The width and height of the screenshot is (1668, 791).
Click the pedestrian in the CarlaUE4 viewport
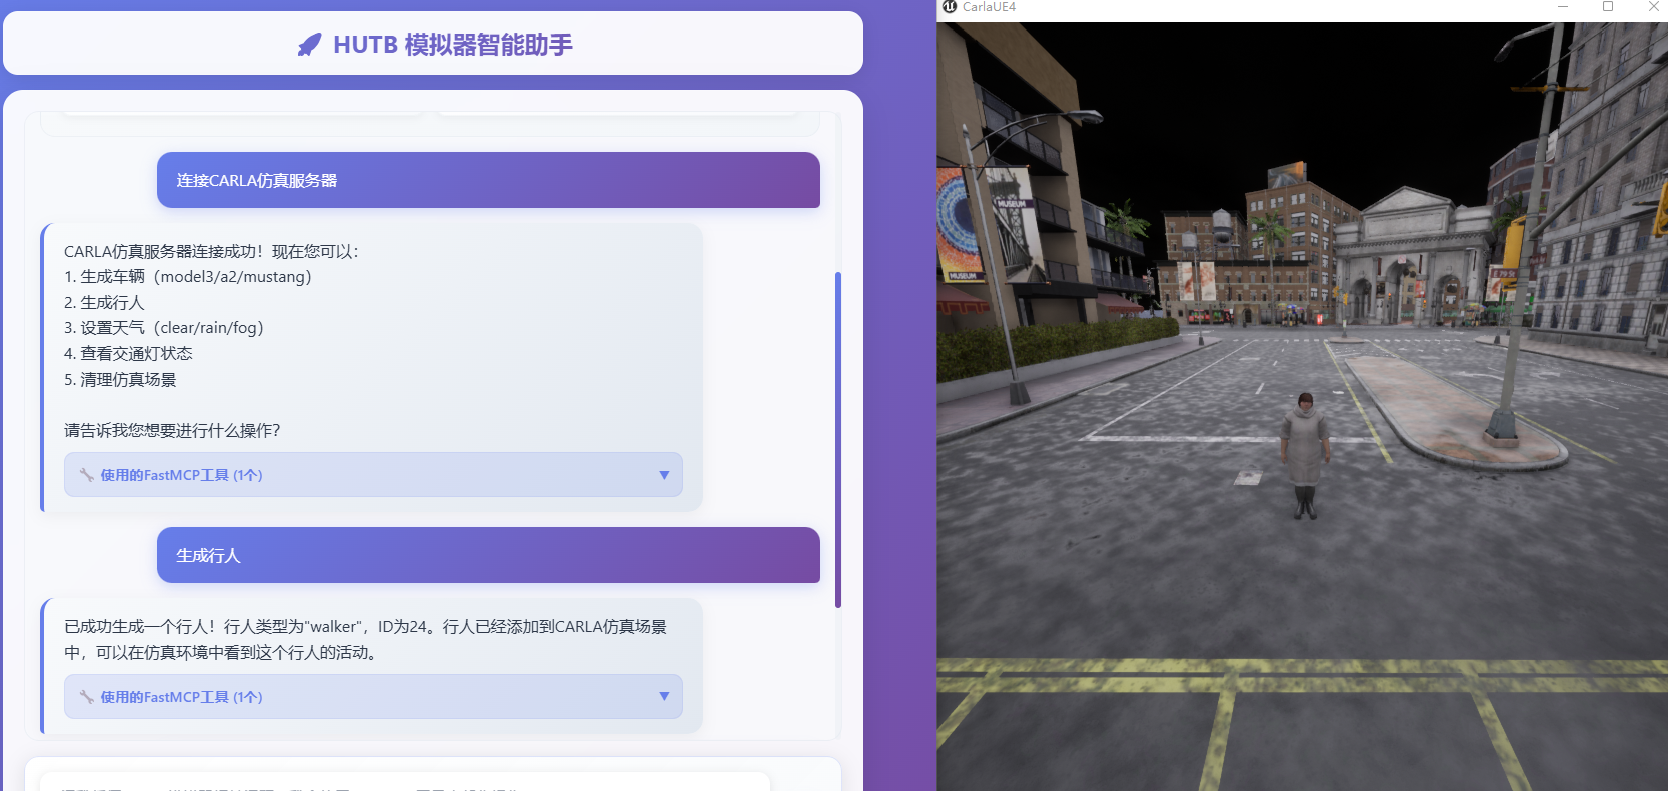coord(1306,455)
